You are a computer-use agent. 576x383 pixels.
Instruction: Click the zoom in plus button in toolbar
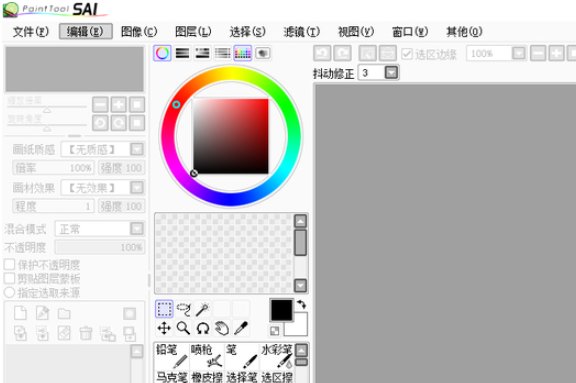pyautogui.click(x=557, y=54)
